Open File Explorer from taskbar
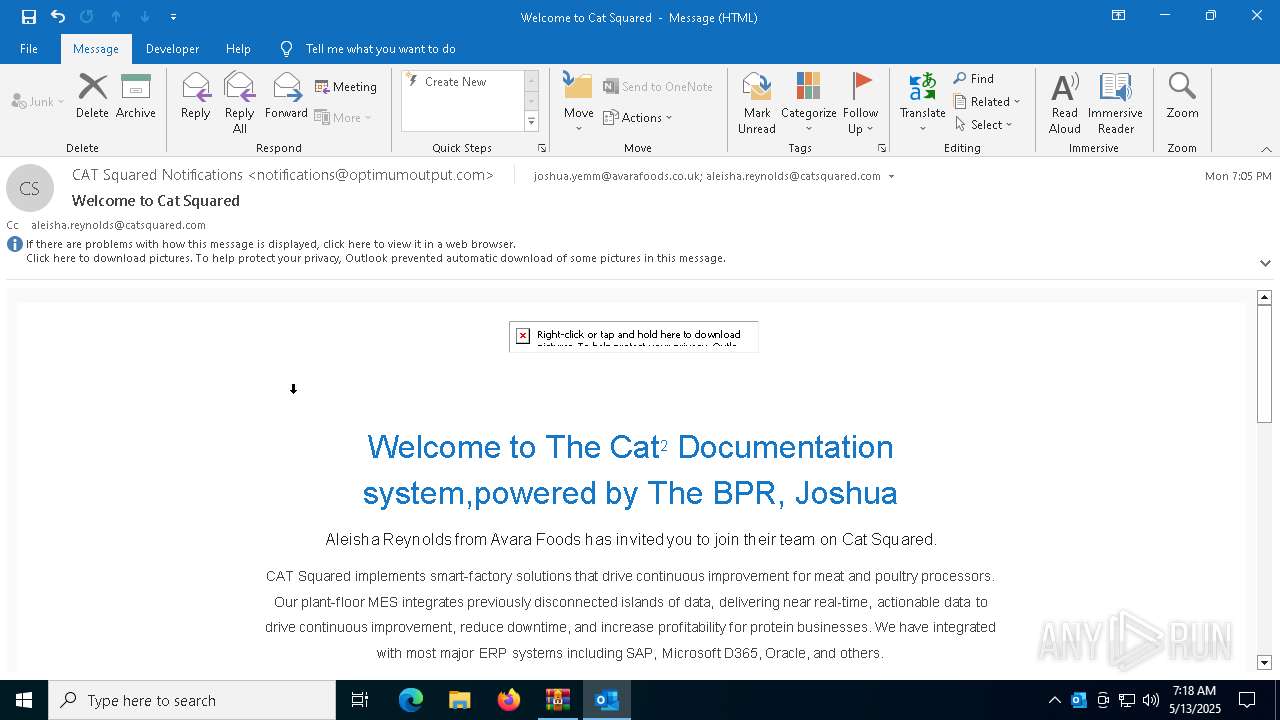Screen dimensions: 1280x720 click(x=460, y=700)
